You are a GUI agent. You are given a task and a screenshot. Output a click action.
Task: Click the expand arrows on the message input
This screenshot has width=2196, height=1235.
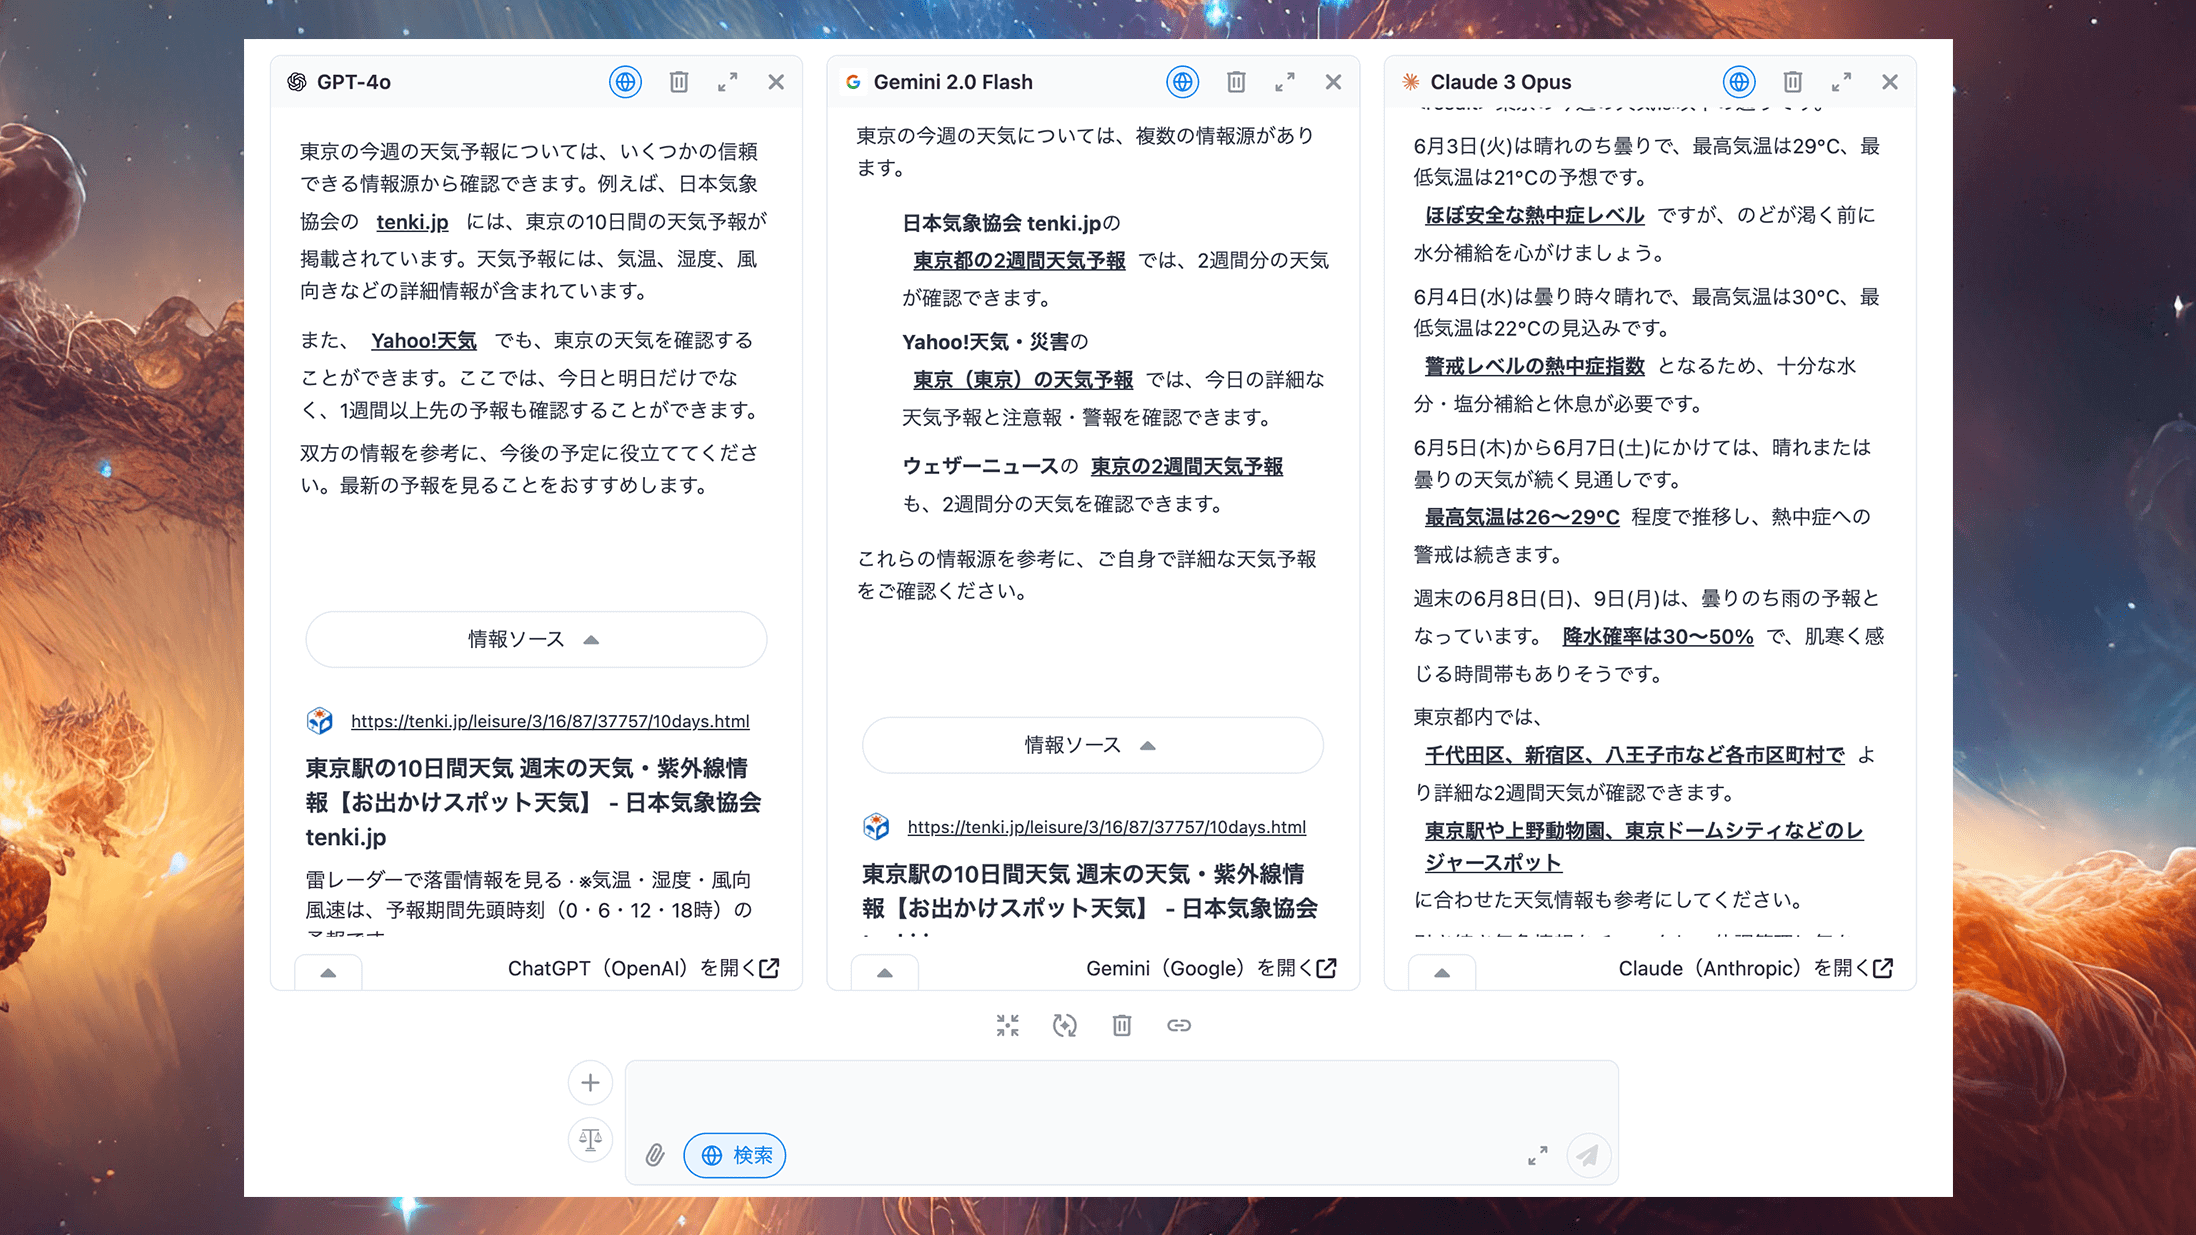(1538, 1154)
